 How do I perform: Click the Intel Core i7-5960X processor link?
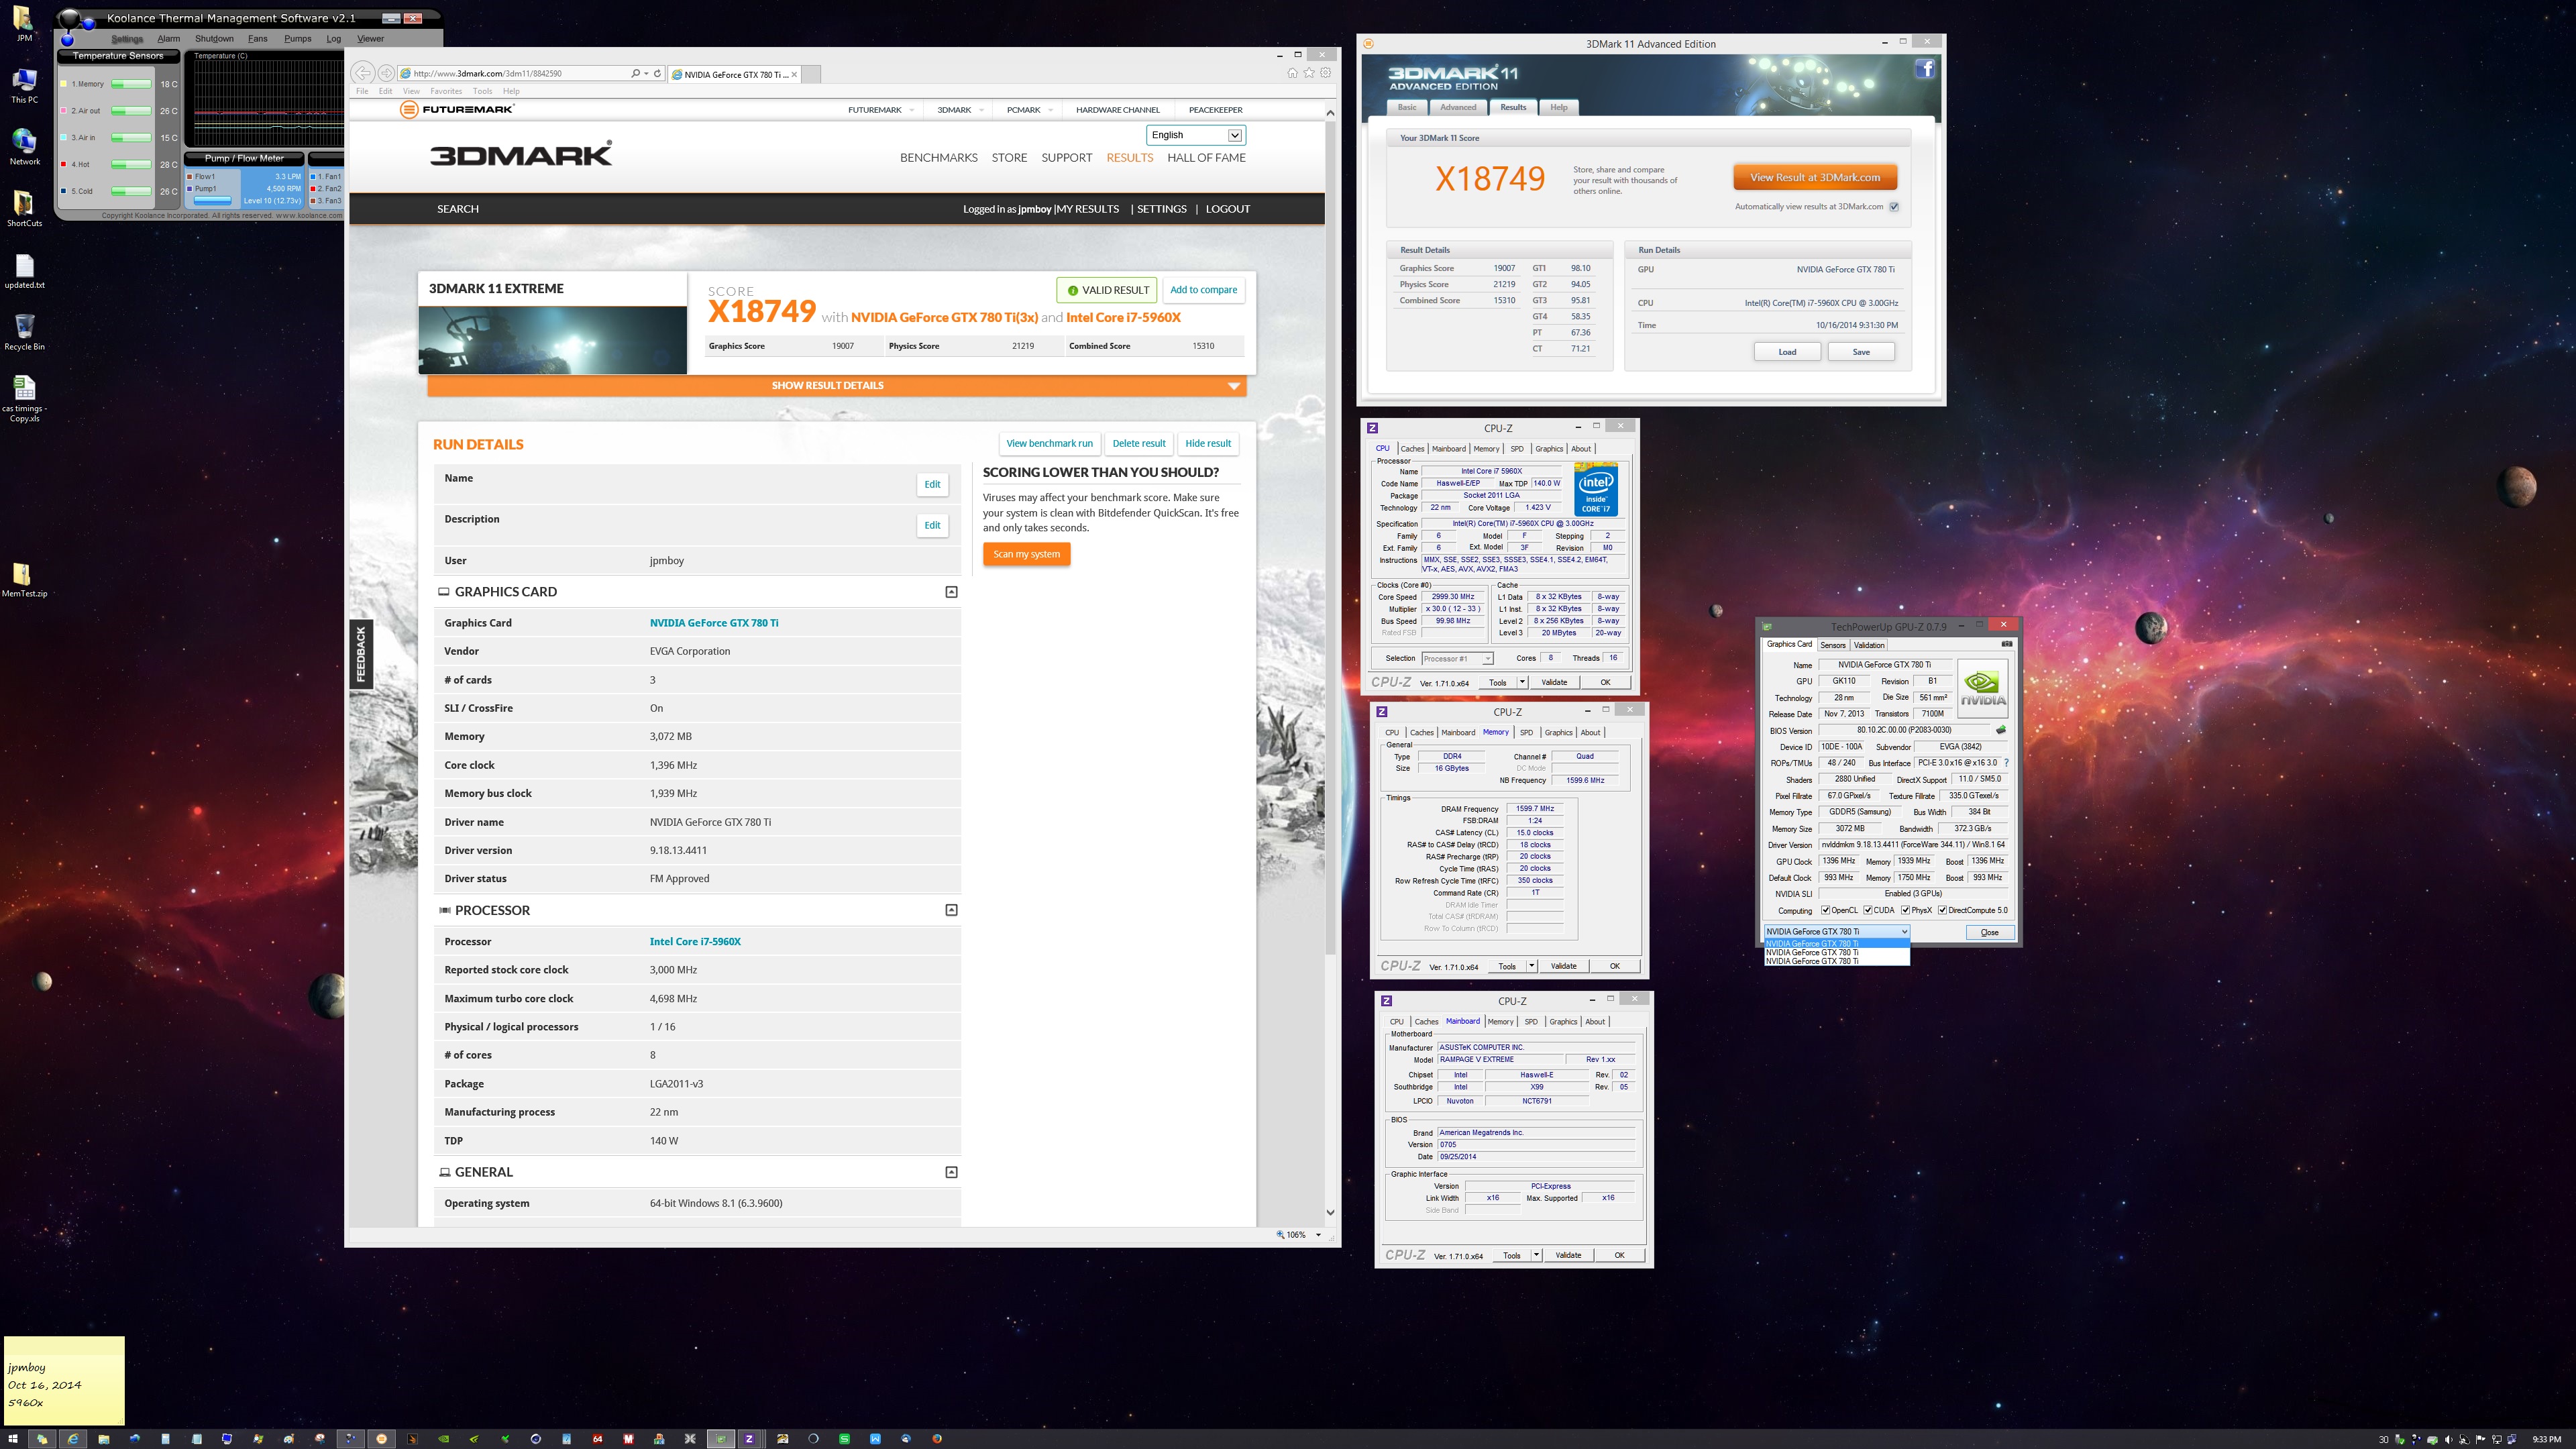695,941
